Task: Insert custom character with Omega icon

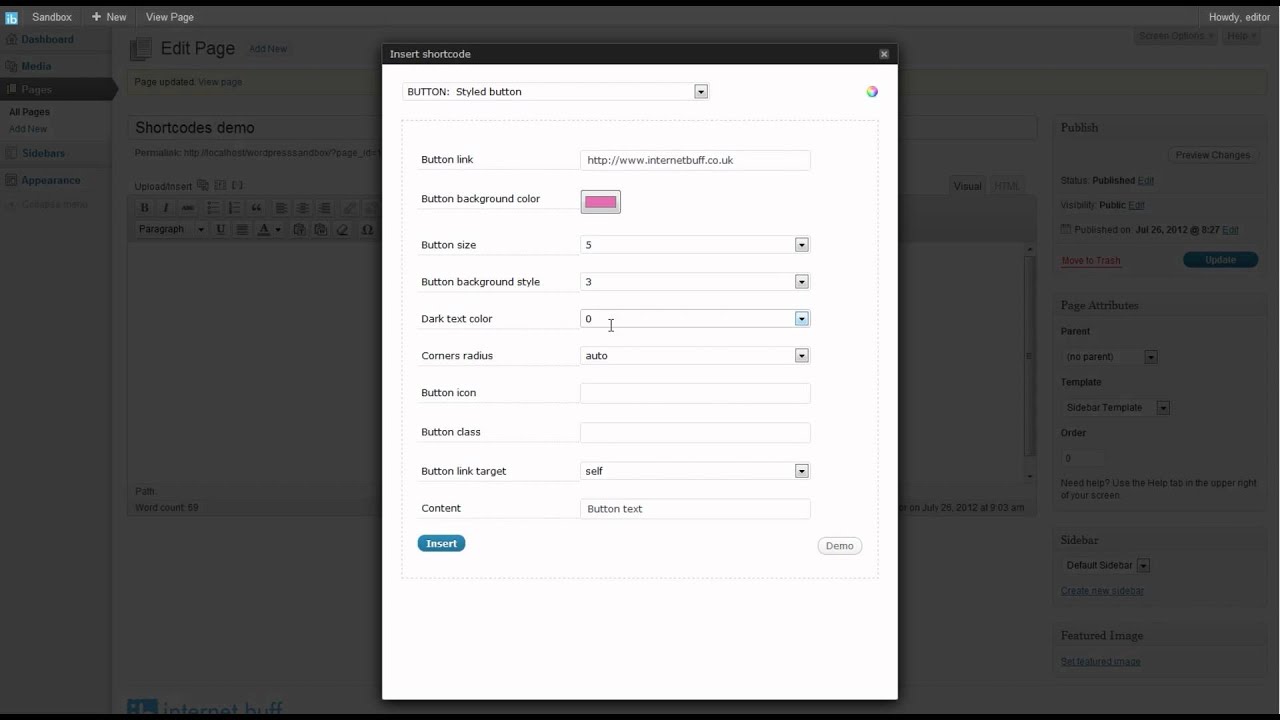Action: (x=367, y=229)
